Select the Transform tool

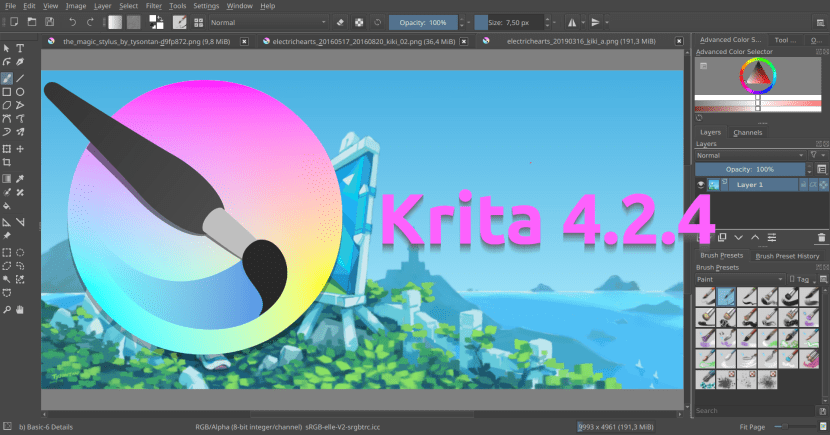(x=7, y=149)
